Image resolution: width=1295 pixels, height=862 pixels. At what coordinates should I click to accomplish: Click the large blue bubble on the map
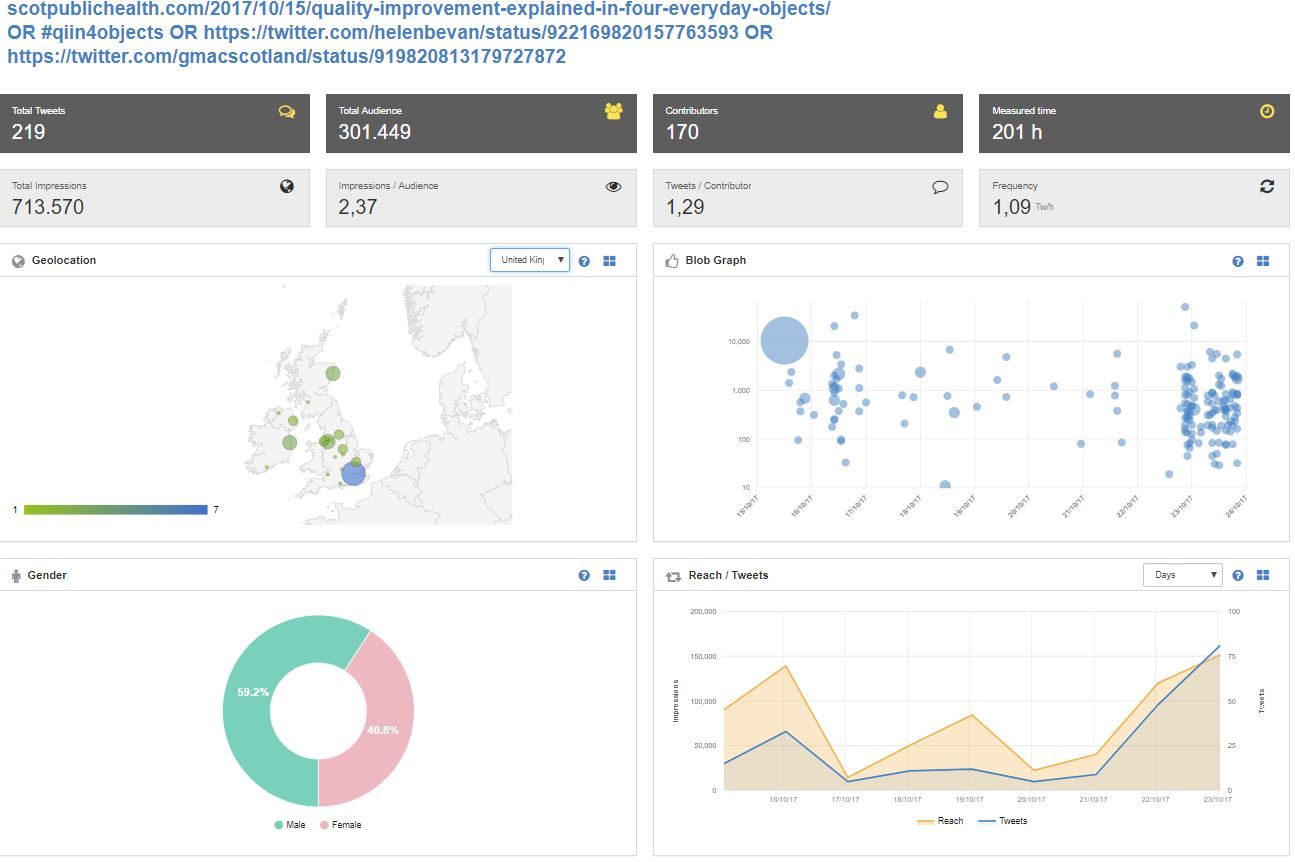(x=353, y=473)
